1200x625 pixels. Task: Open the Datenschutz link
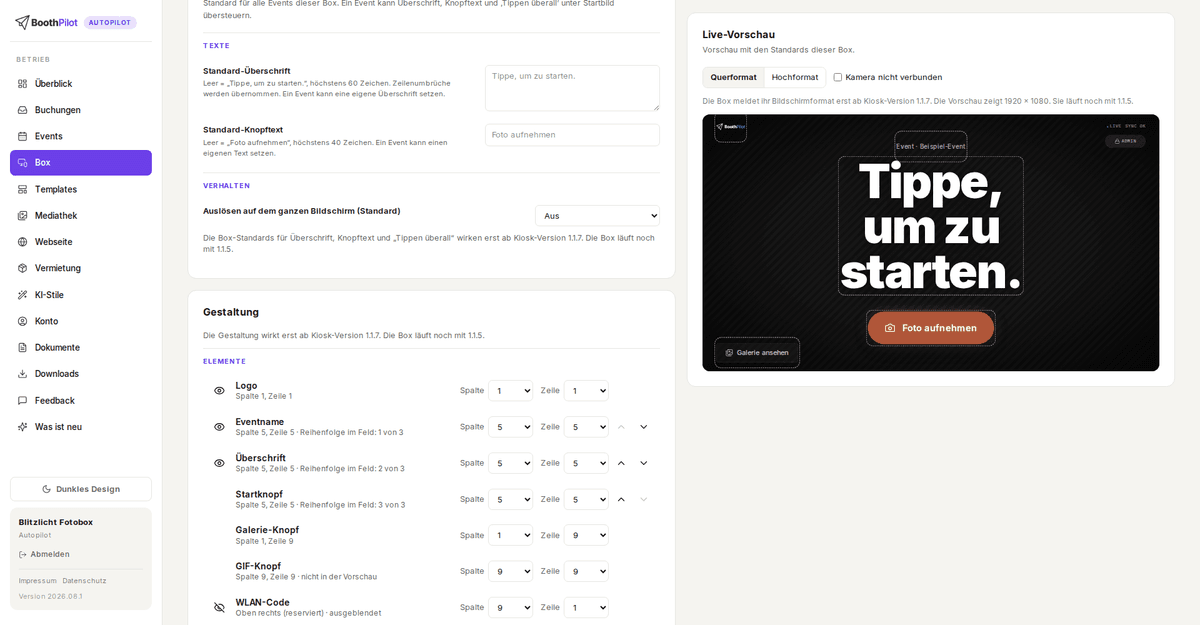point(84,581)
